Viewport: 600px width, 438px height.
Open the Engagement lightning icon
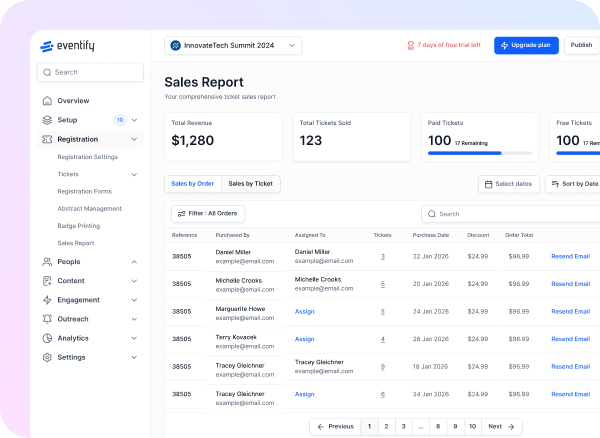(47, 300)
